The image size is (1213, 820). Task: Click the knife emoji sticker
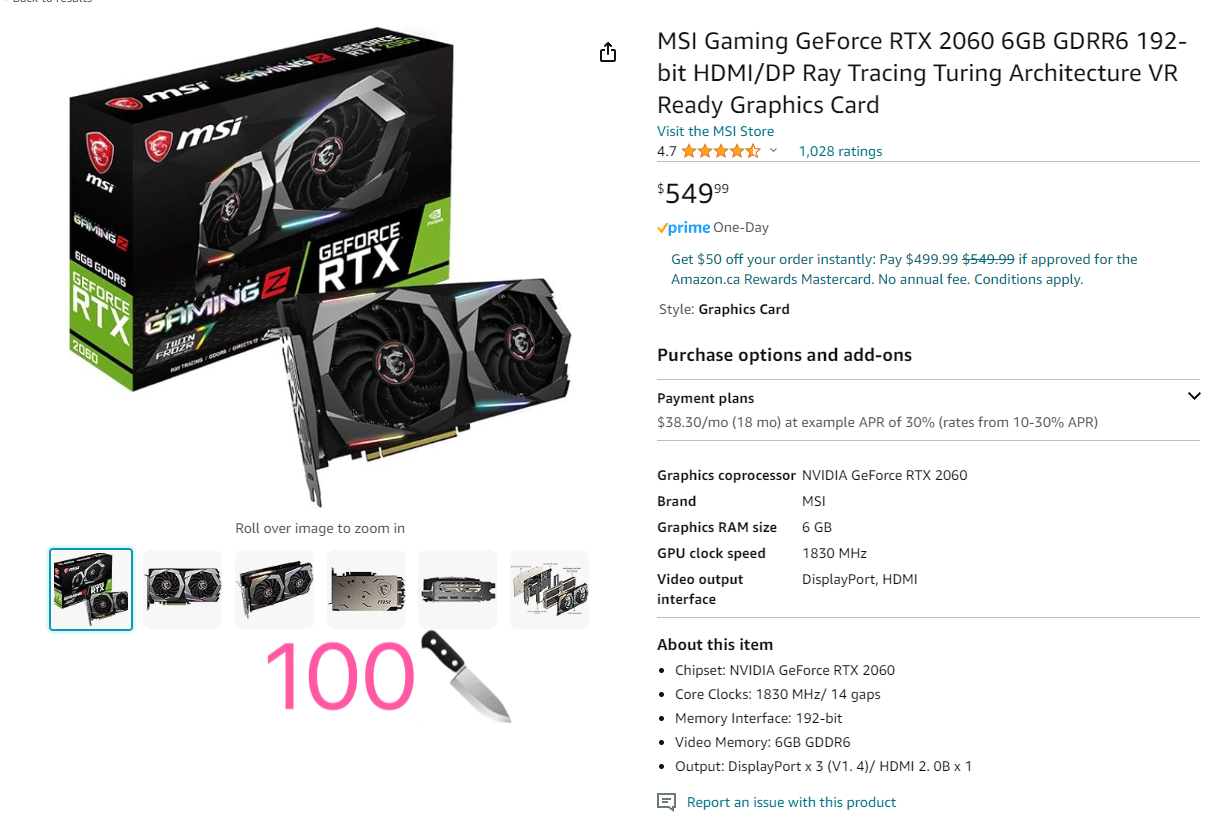467,676
